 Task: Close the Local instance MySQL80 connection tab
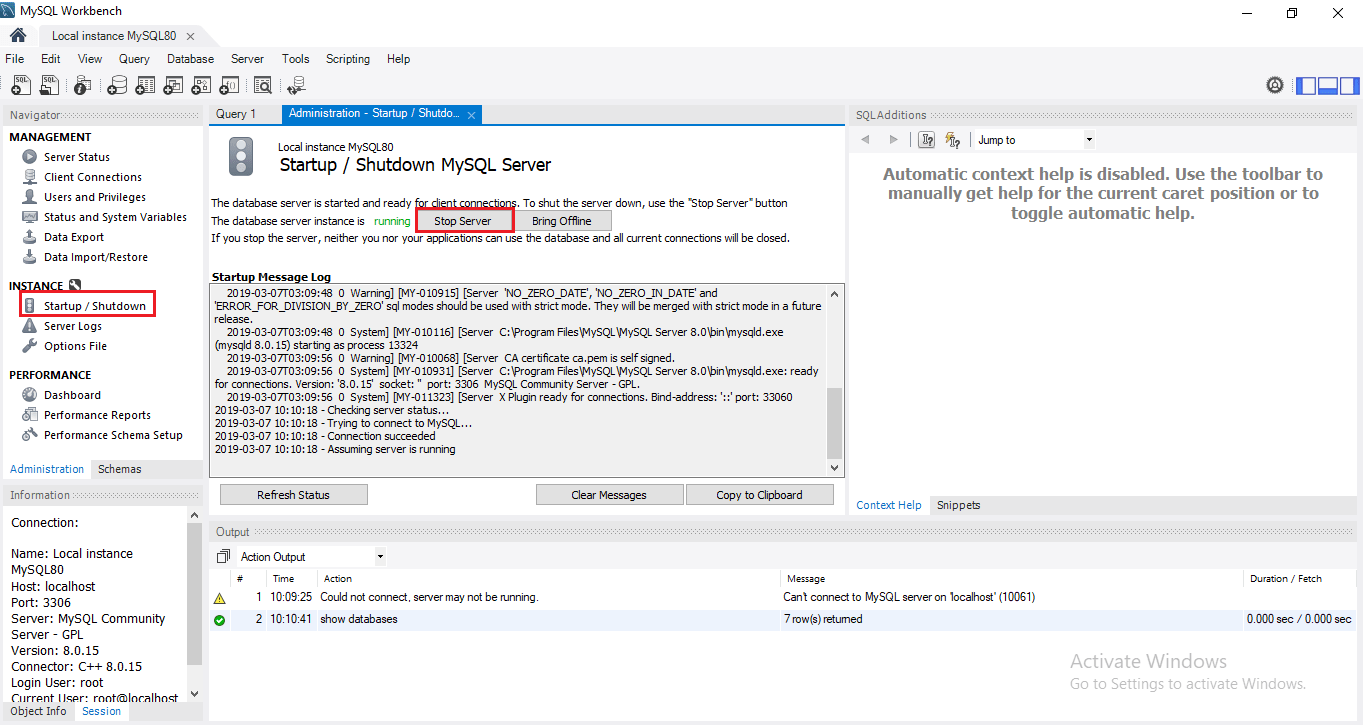(190, 36)
